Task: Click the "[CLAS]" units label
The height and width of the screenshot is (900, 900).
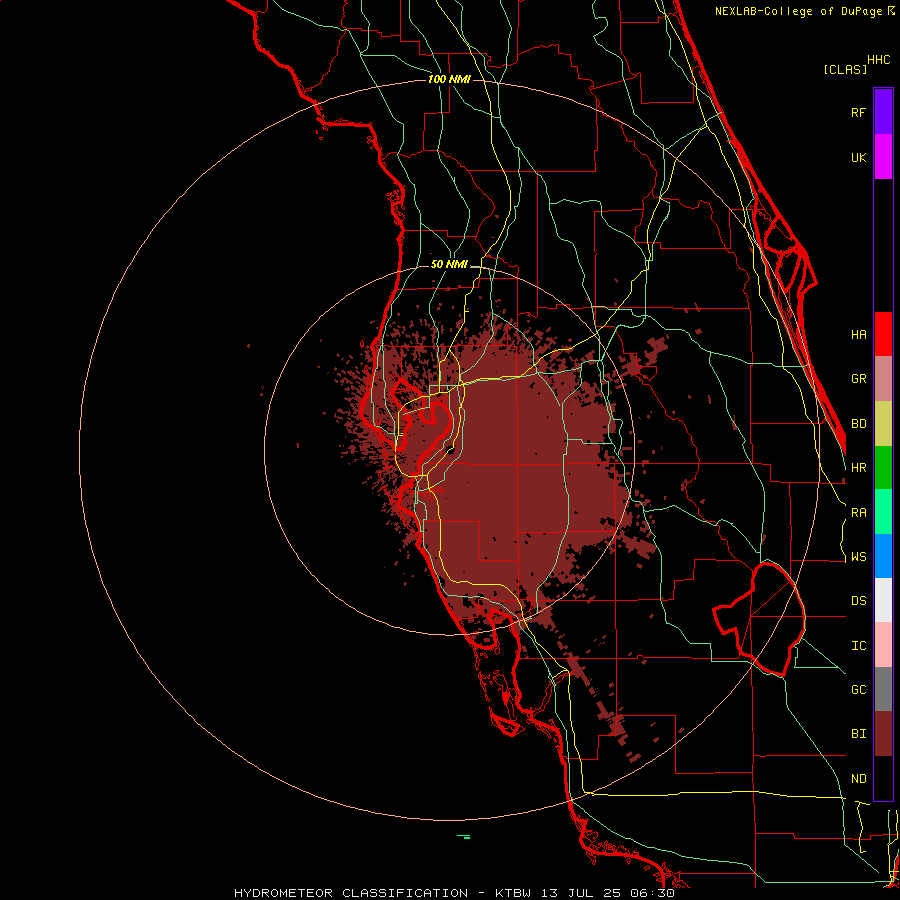Action: click(x=845, y=69)
